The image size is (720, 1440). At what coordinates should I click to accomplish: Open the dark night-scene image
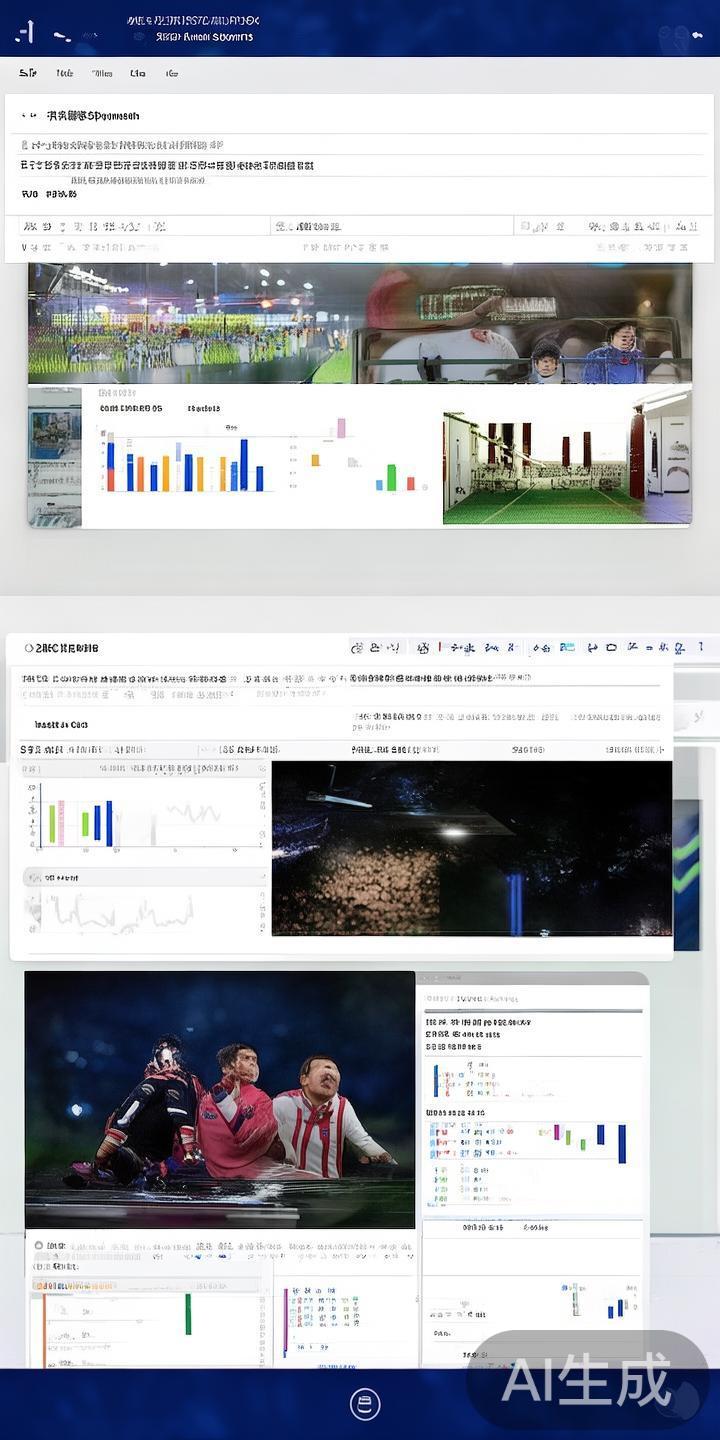(x=472, y=849)
